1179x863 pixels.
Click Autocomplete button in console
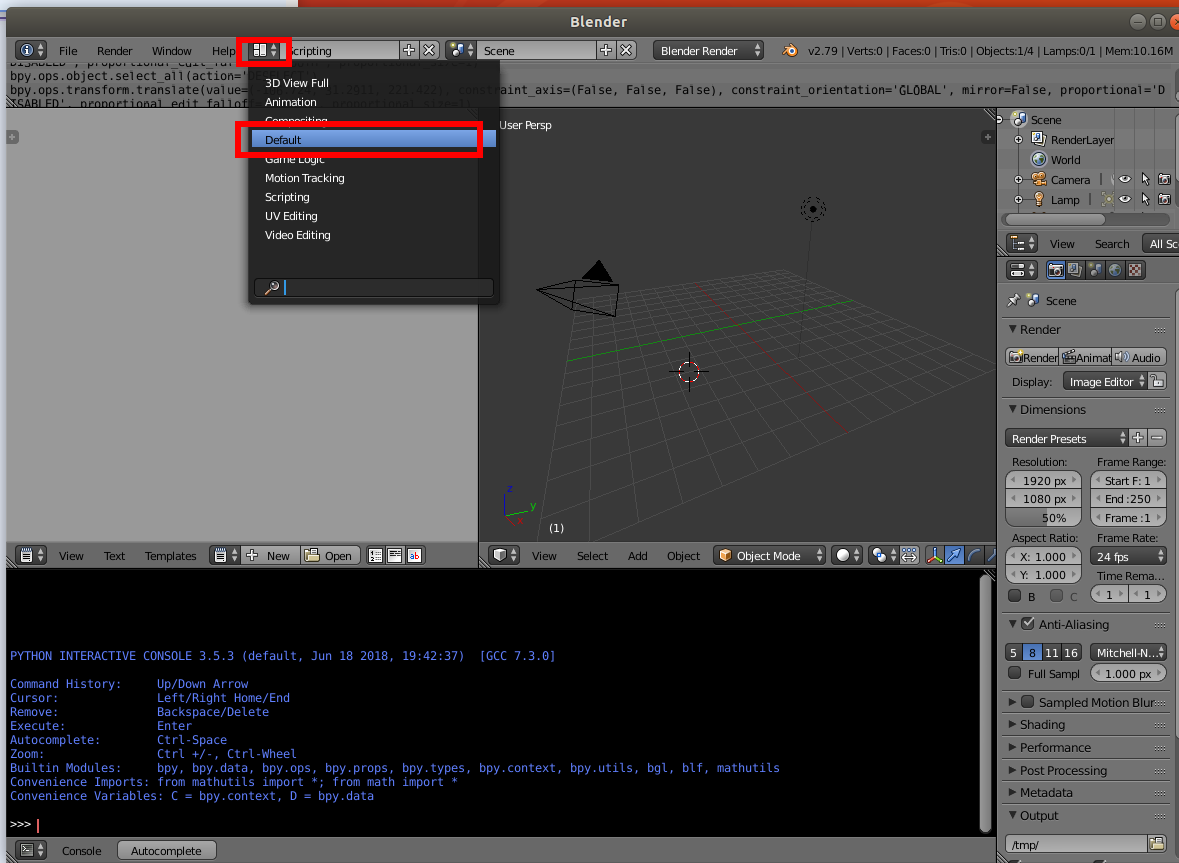(166, 850)
